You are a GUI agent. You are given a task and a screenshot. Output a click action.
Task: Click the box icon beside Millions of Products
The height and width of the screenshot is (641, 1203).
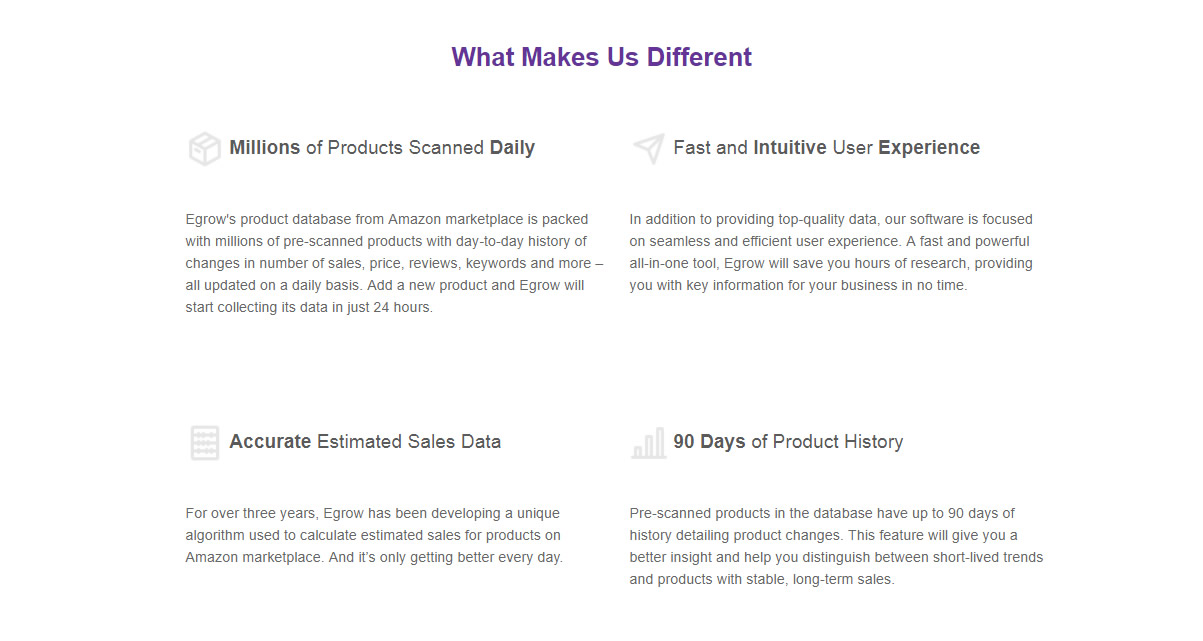tap(204, 149)
